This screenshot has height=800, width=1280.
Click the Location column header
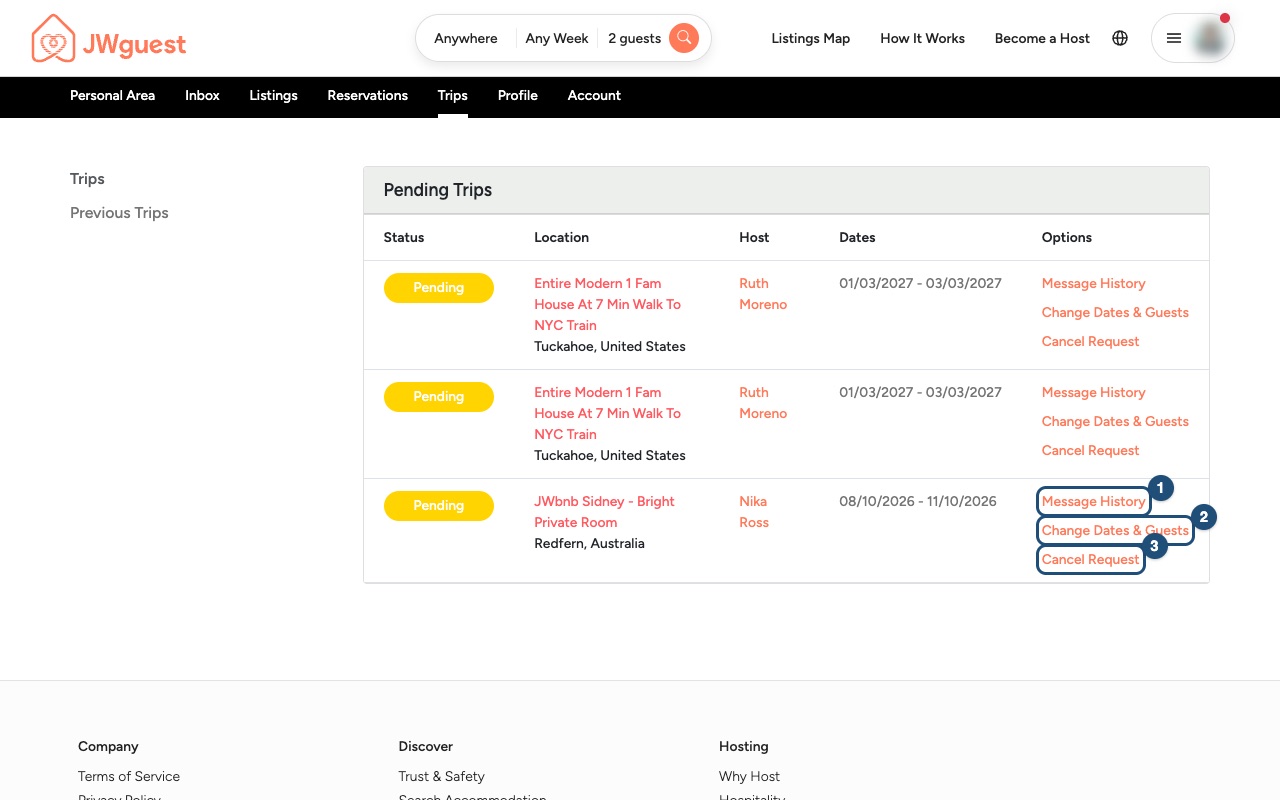click(x=561, y=238)
